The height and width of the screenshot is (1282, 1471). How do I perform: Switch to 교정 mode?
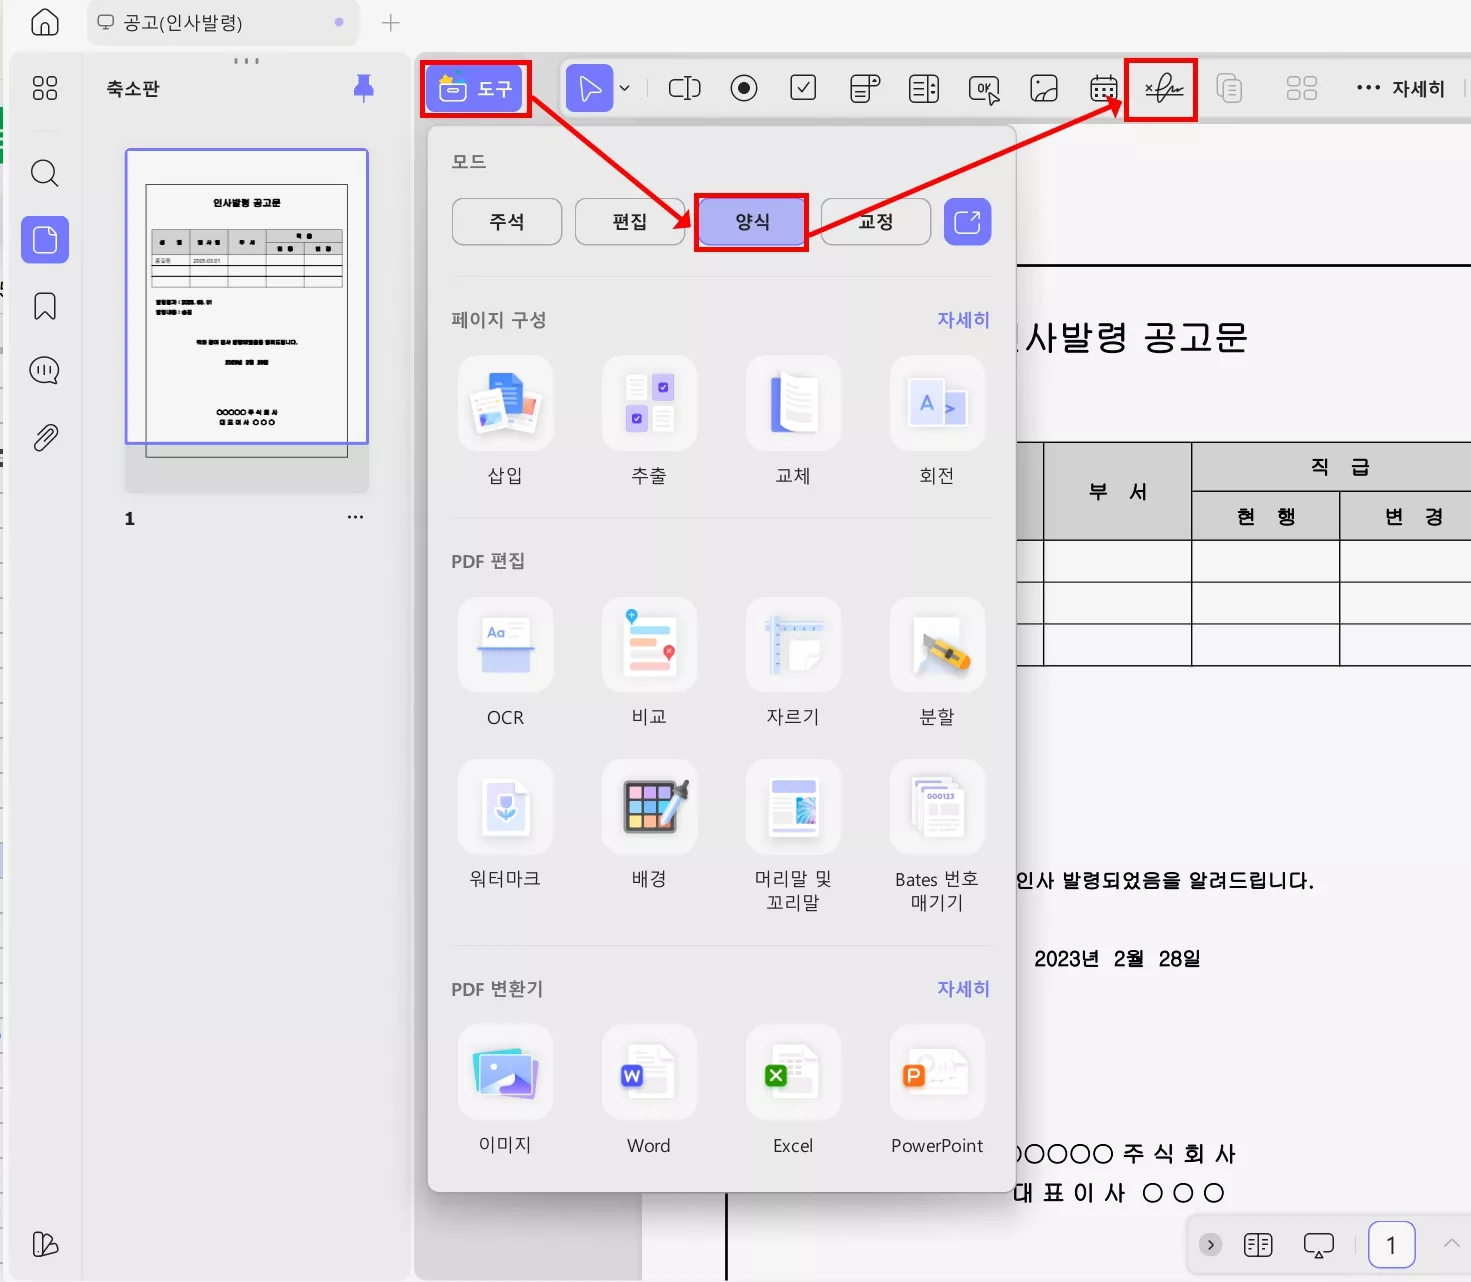click(875, 221)
